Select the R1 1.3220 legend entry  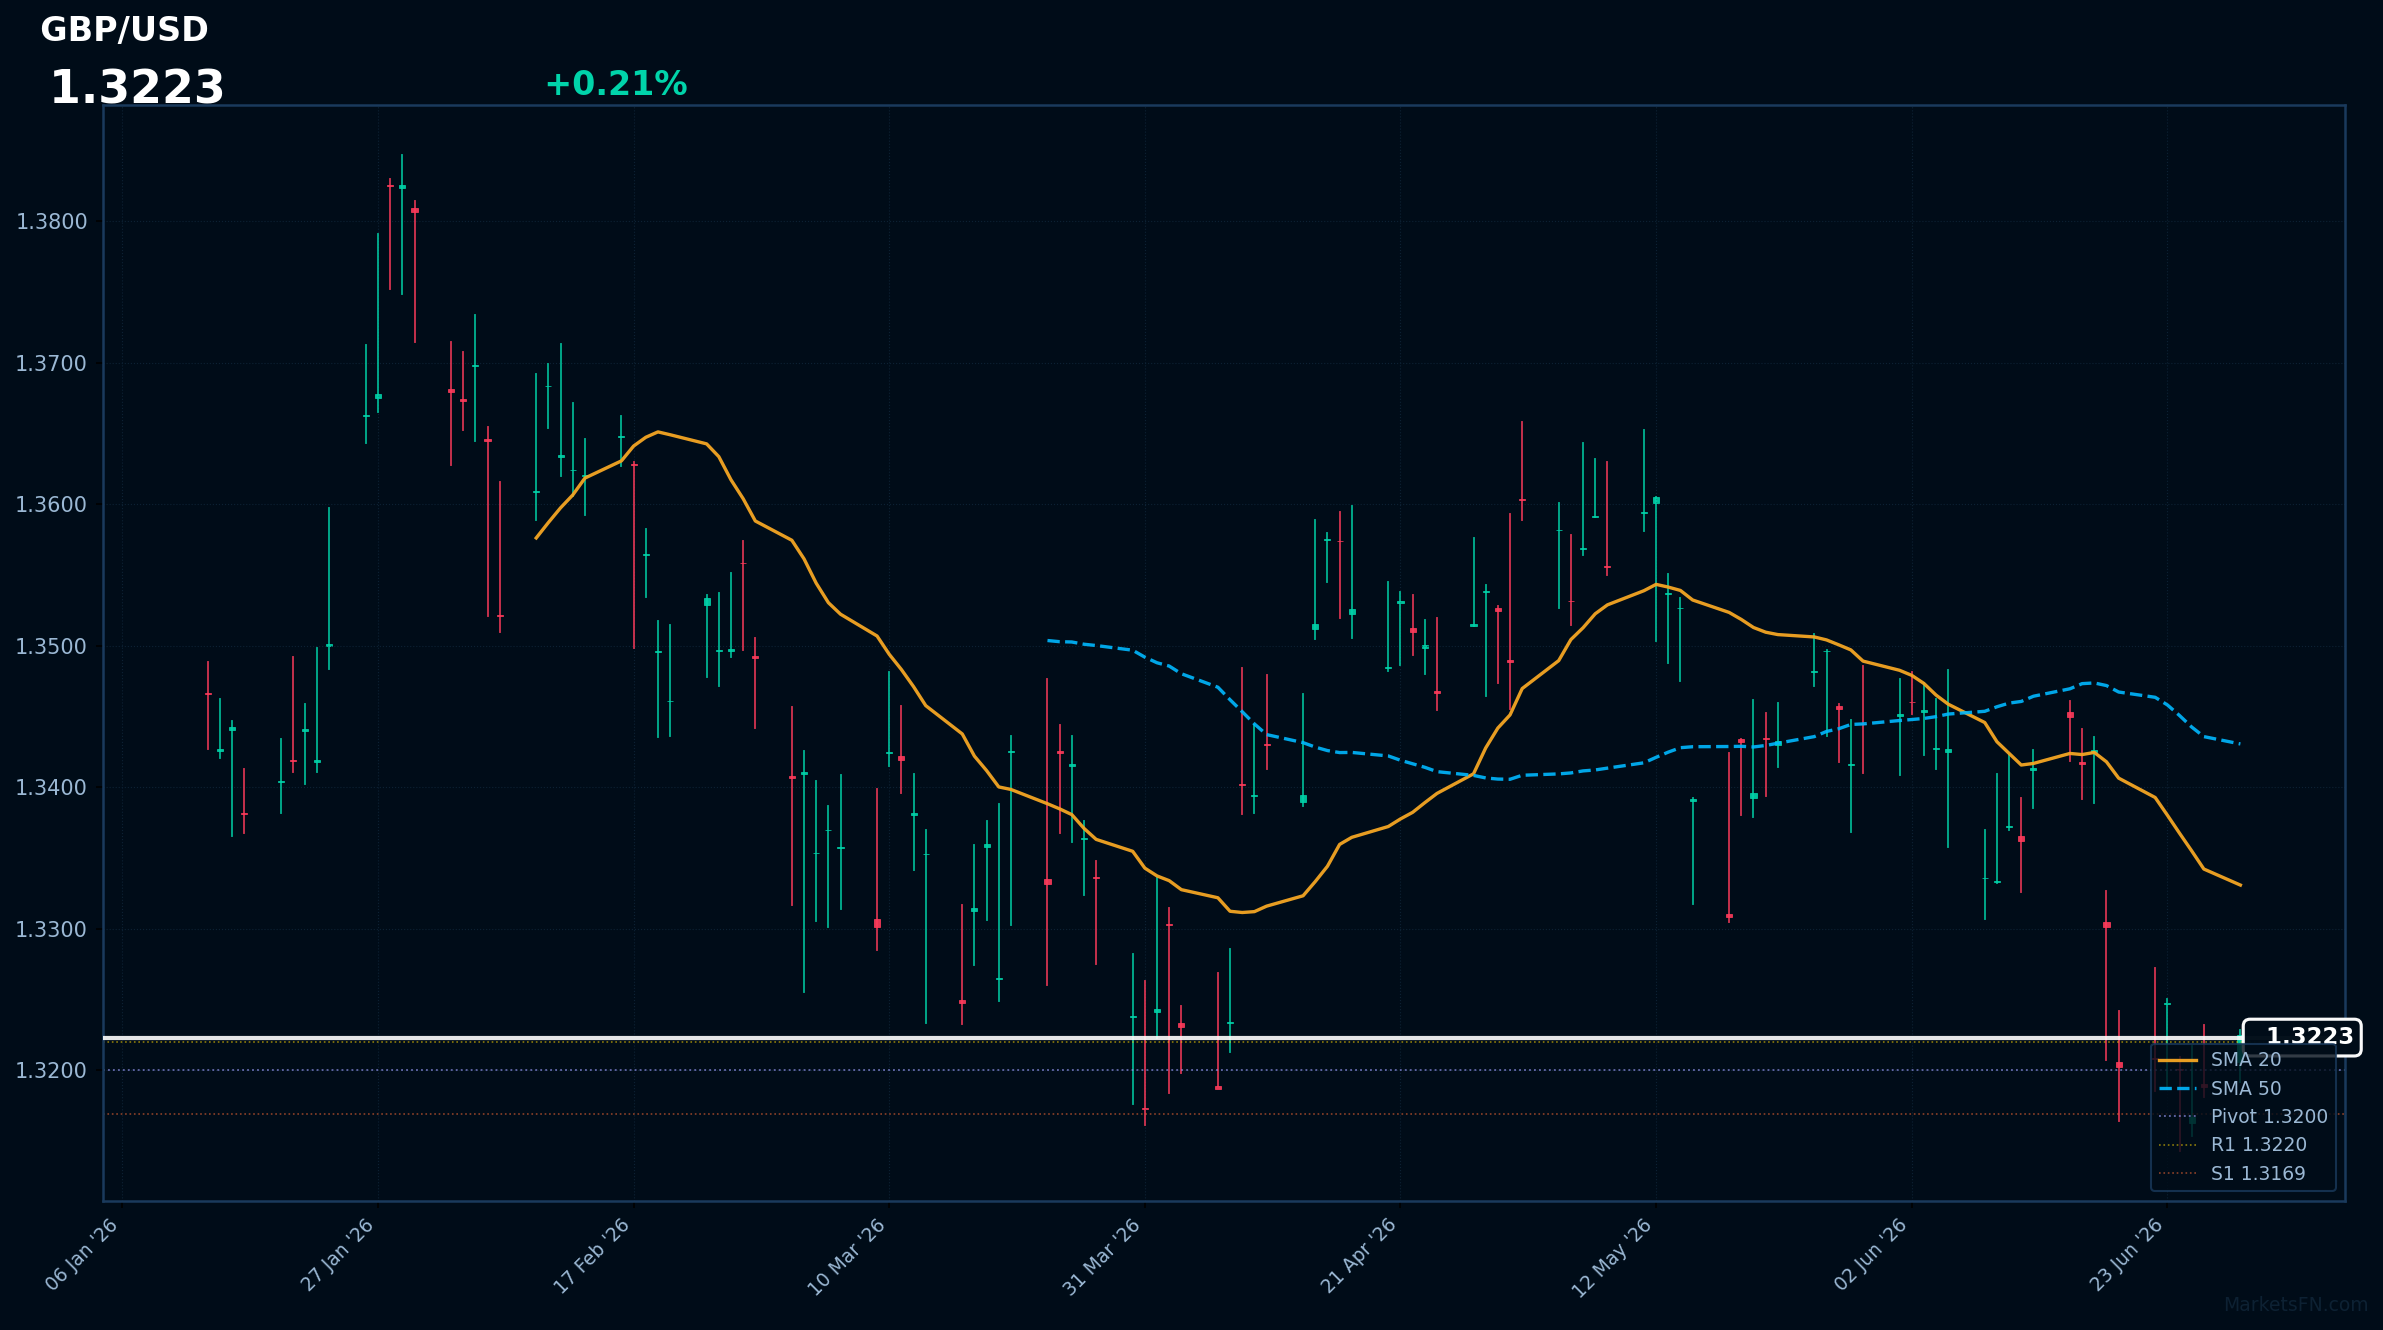point(2232,1144)
